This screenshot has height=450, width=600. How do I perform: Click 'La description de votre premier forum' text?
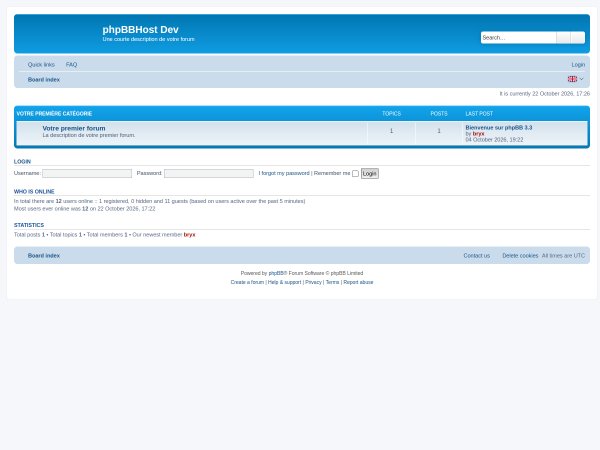tap(89, 135)
